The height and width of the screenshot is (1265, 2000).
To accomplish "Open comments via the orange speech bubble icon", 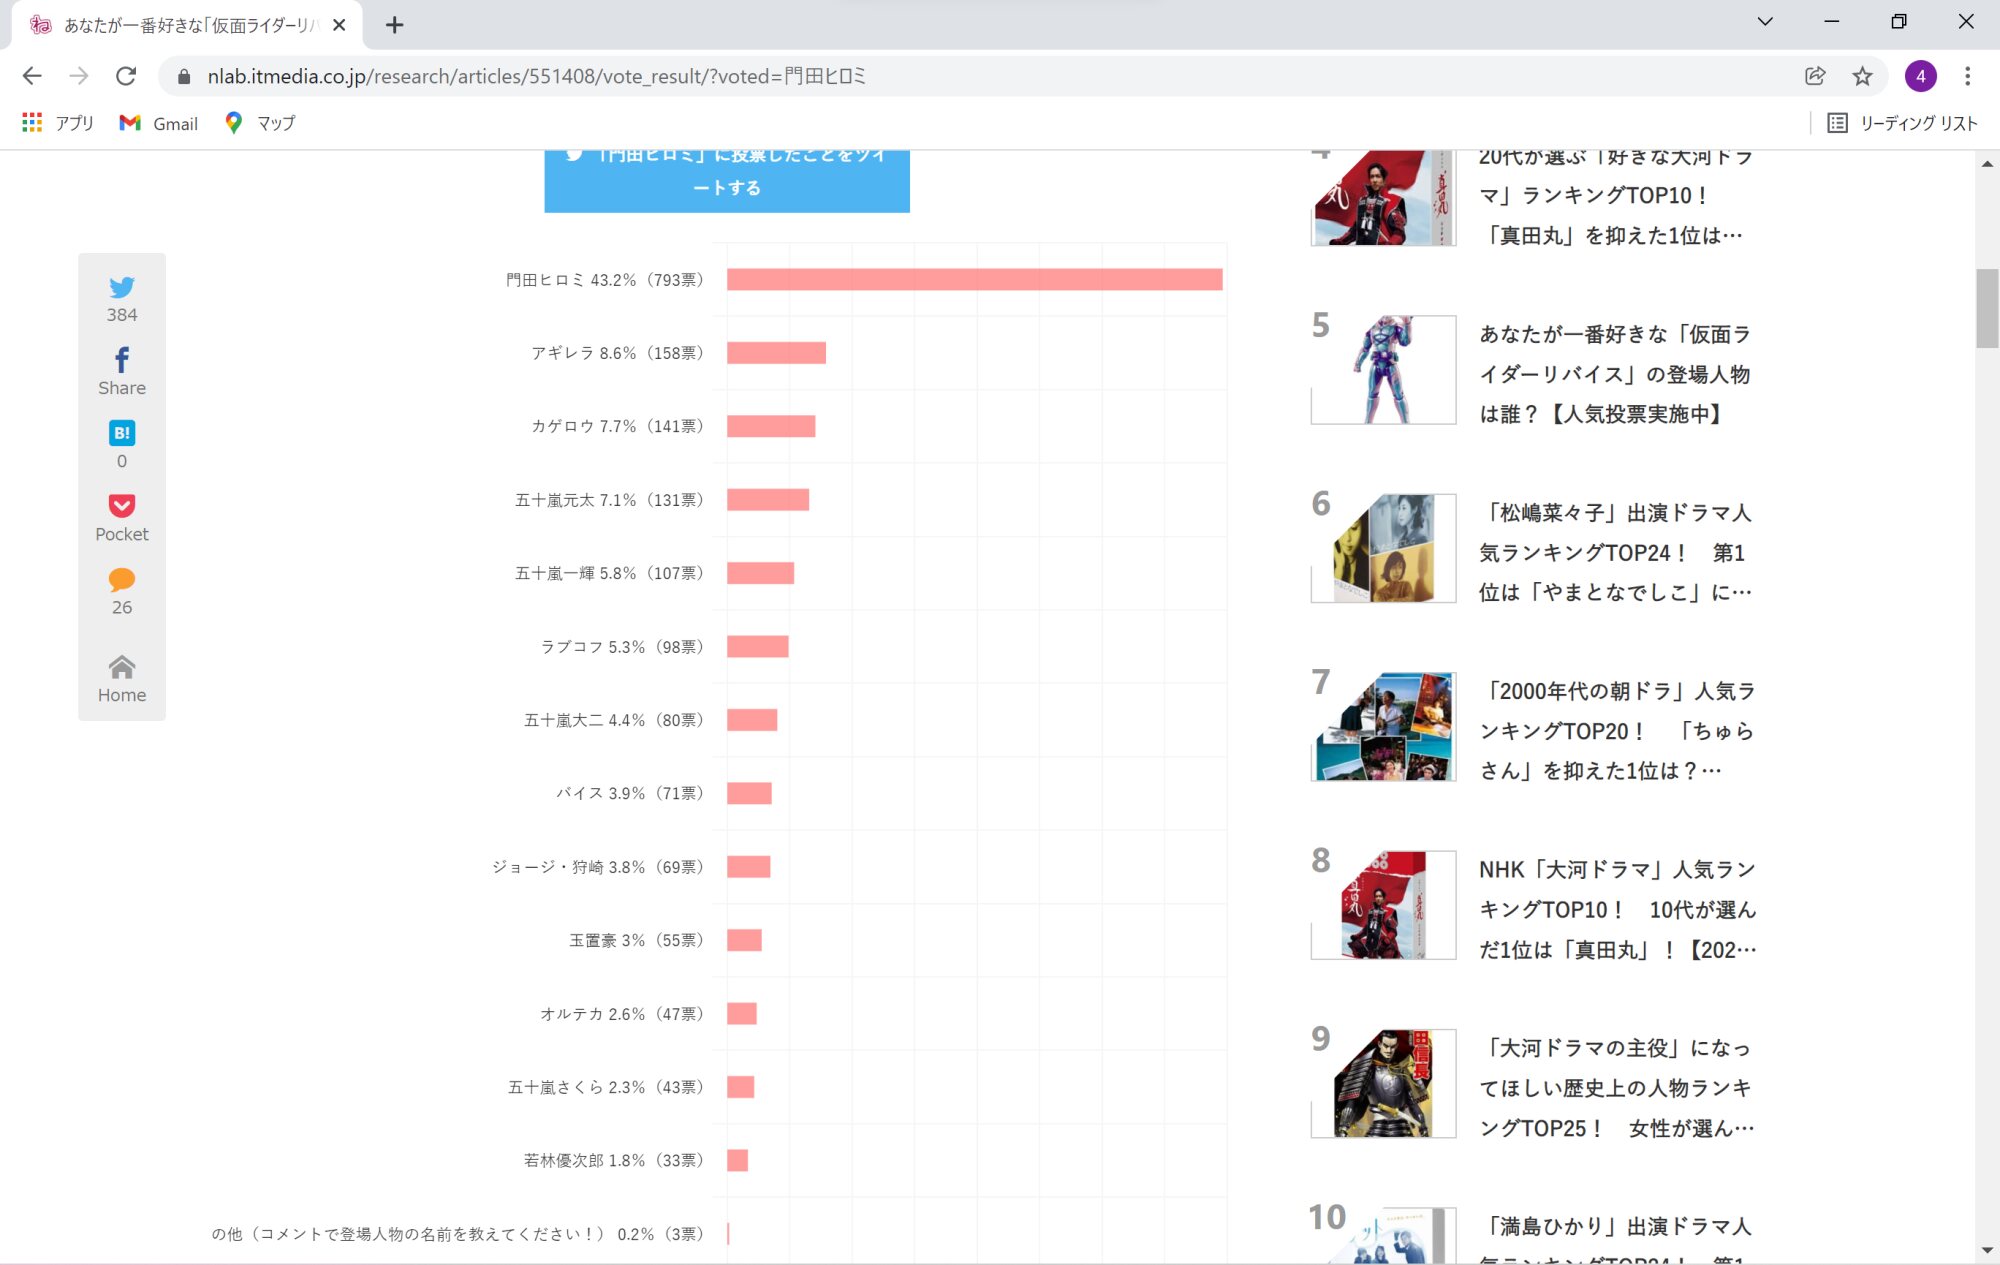I will pyautogui.click(x=122, y=580).
